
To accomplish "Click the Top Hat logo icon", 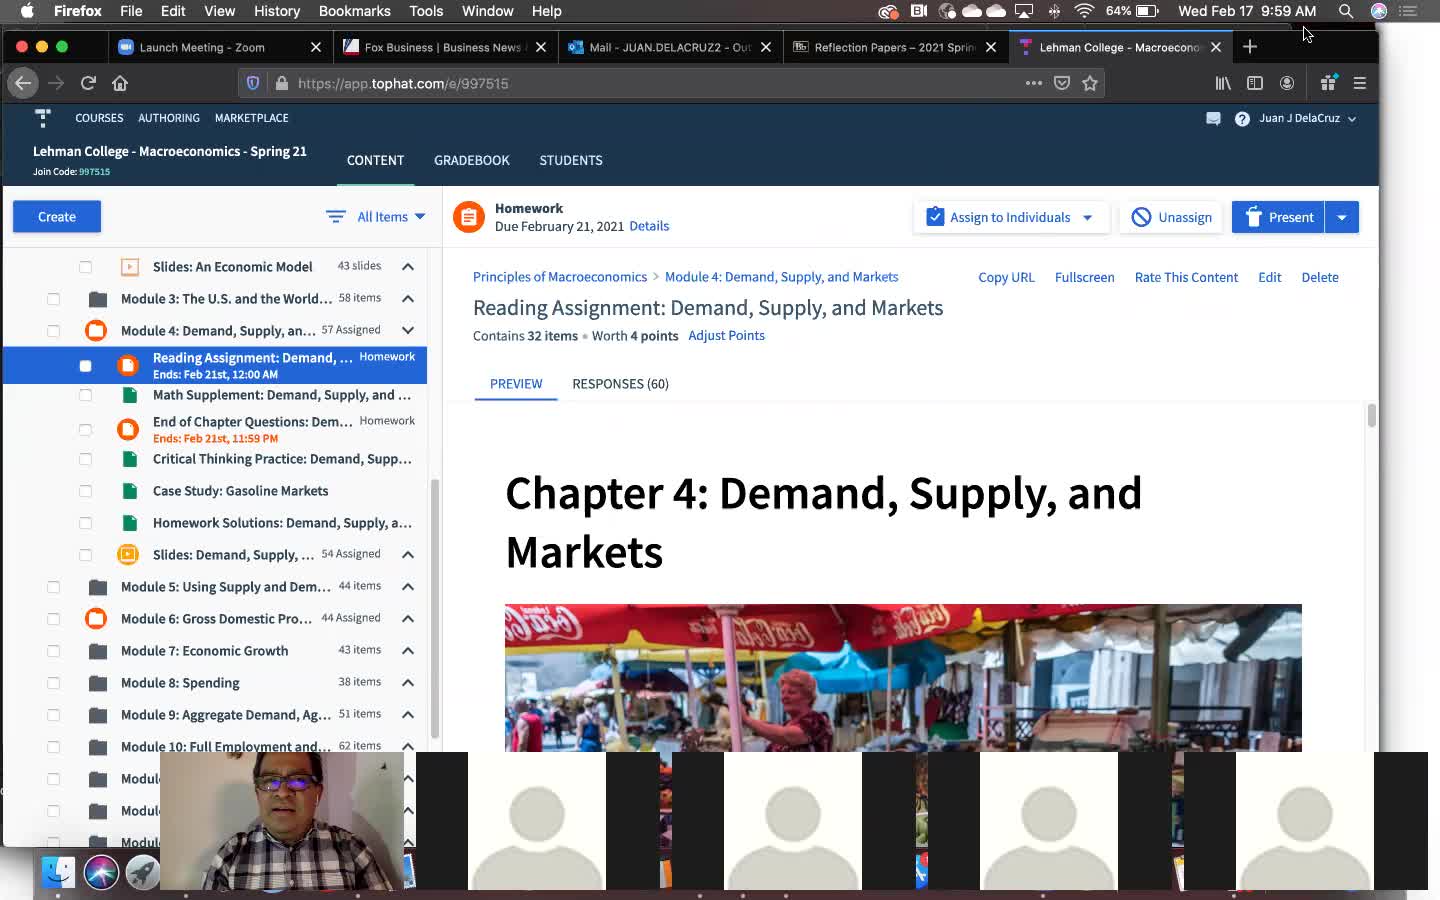I will 42,118.
